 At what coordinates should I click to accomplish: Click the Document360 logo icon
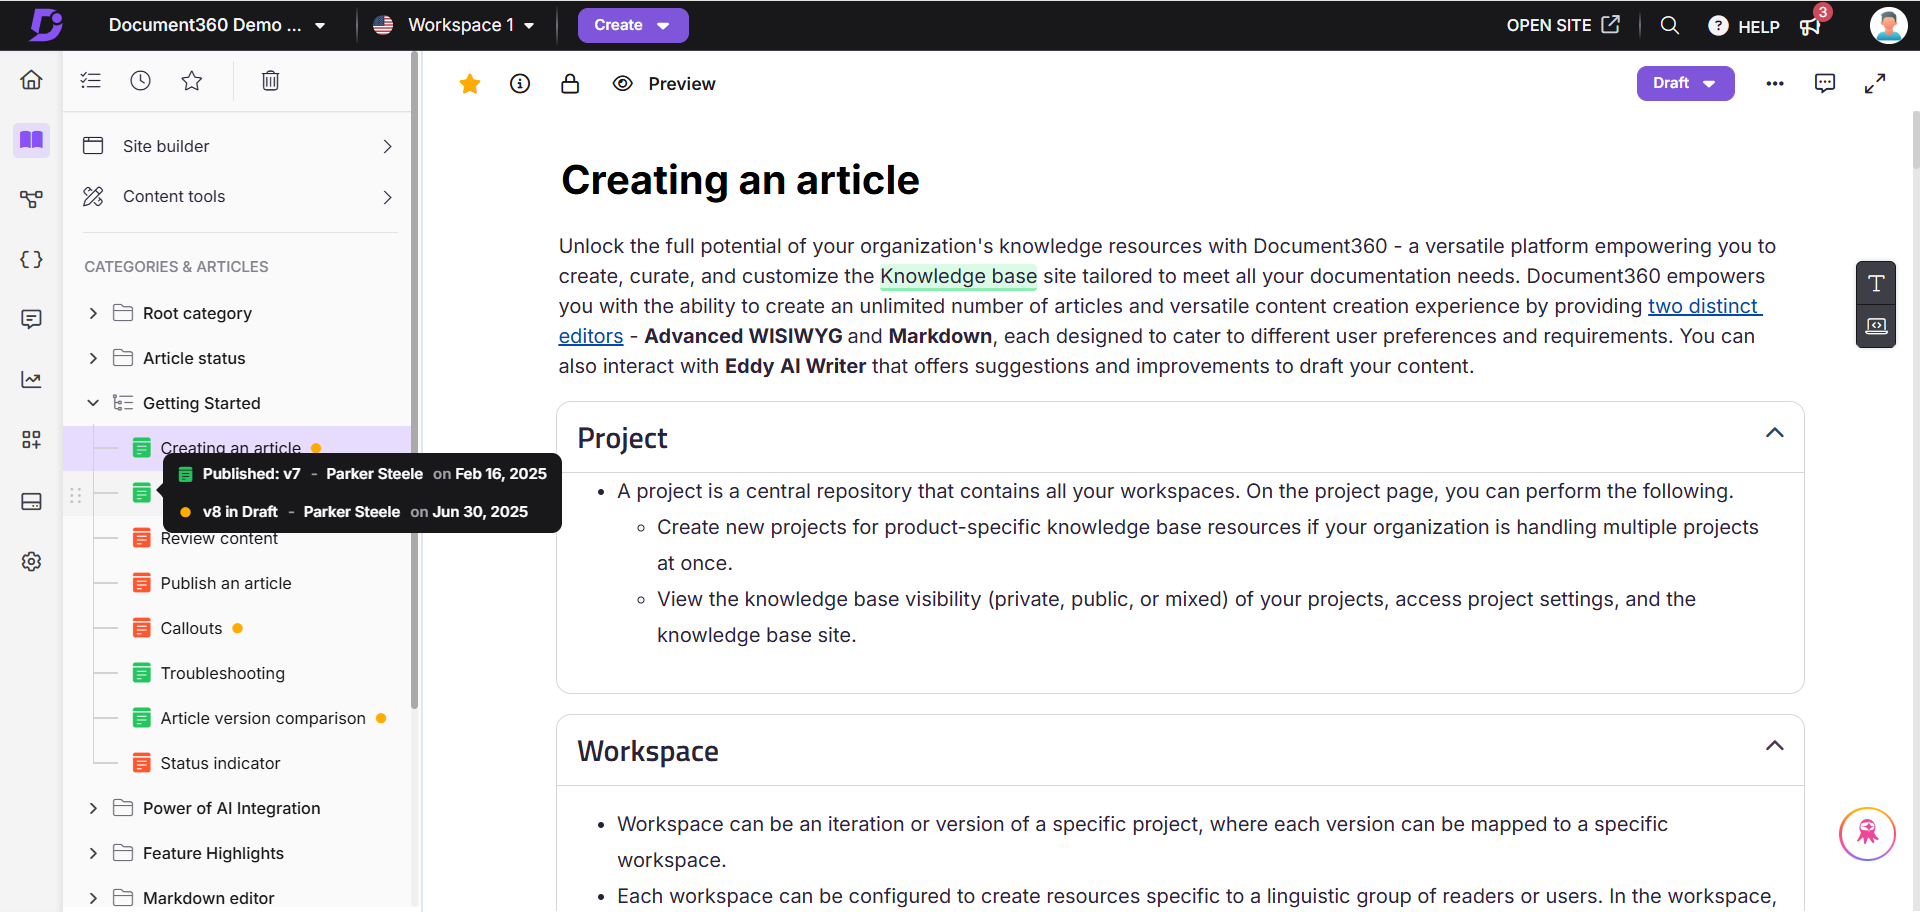coord(45,25)
